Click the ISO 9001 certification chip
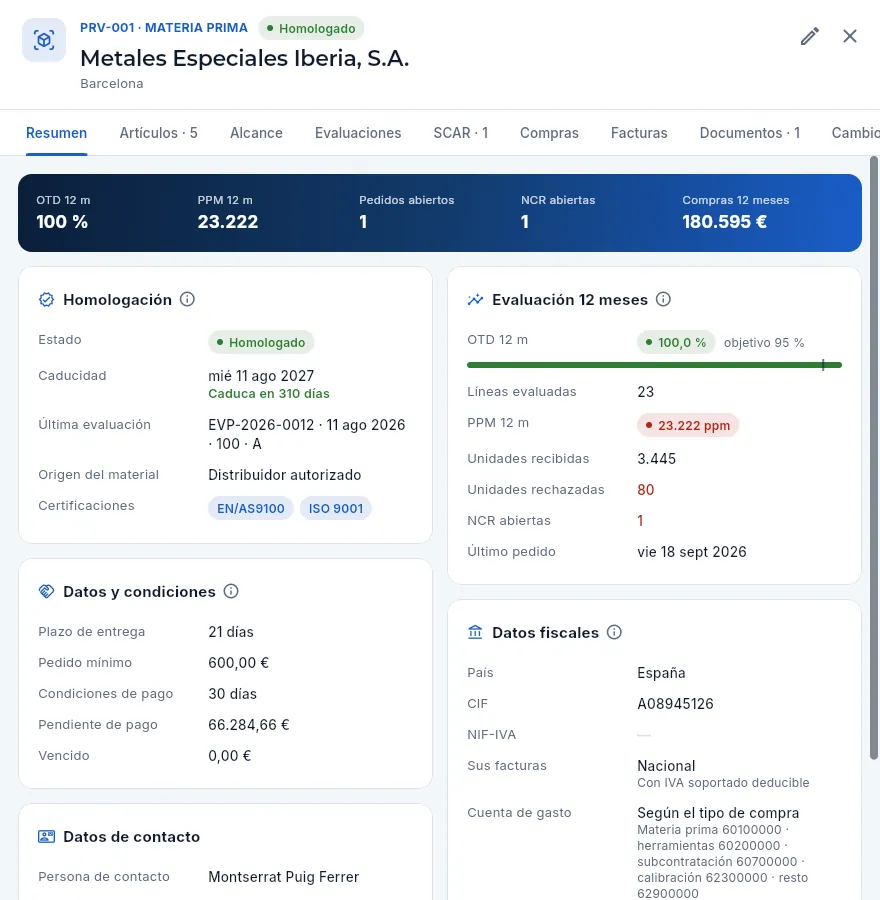The image size is (880, 900). pyautogui.click(x=336, y=509)
